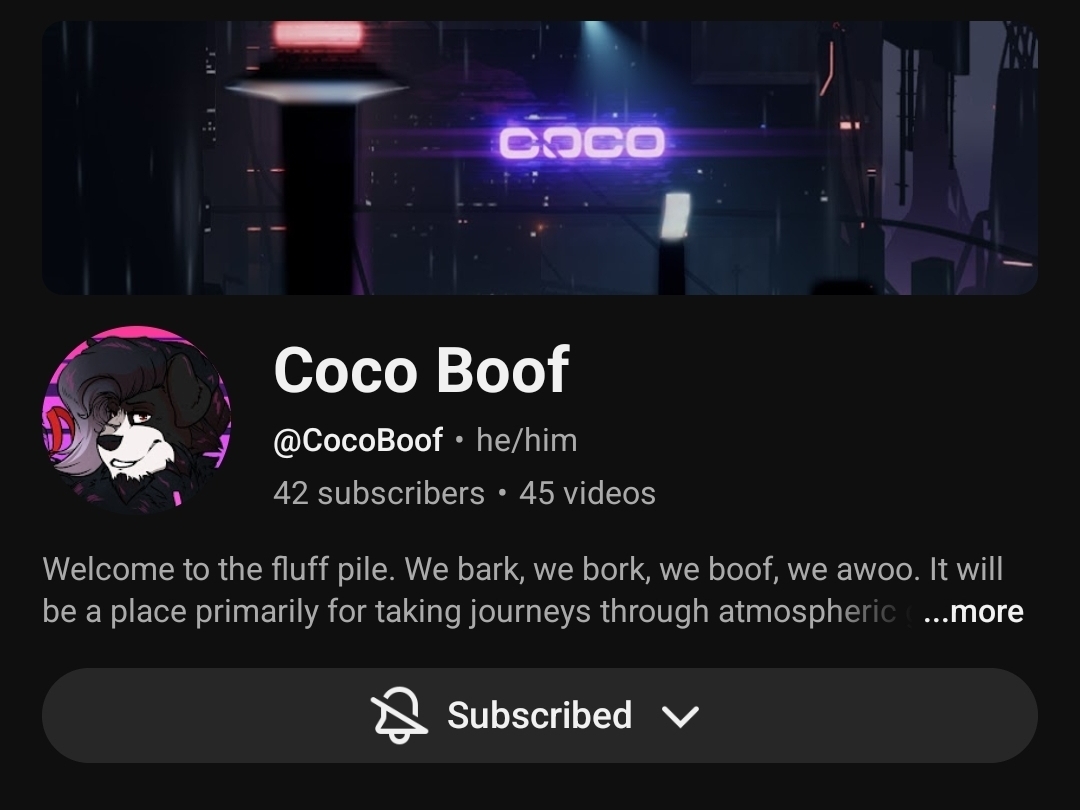The width and height of the screenshot is (1080, 810).
Task: Click the Coco Boof channel title
Action: click(422, 370)
